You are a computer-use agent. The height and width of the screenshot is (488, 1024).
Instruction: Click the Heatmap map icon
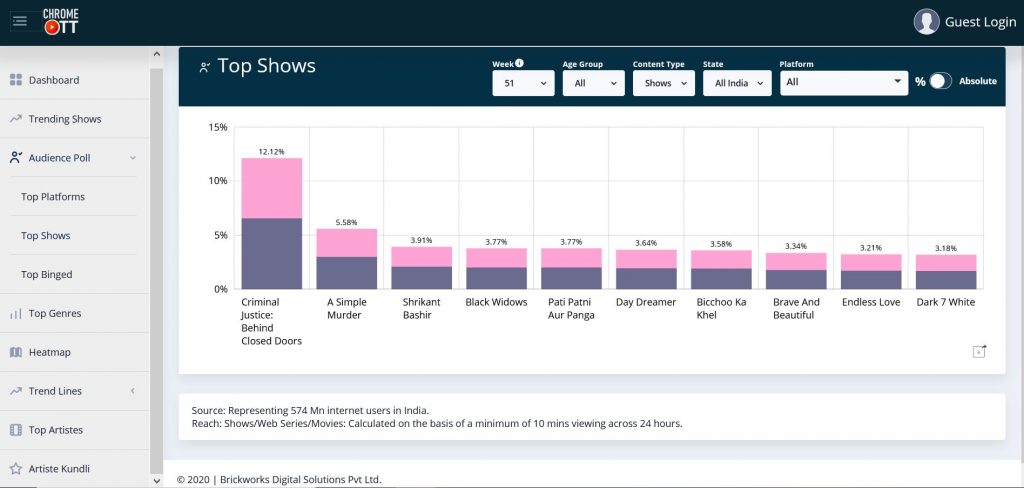coord(16,352)
